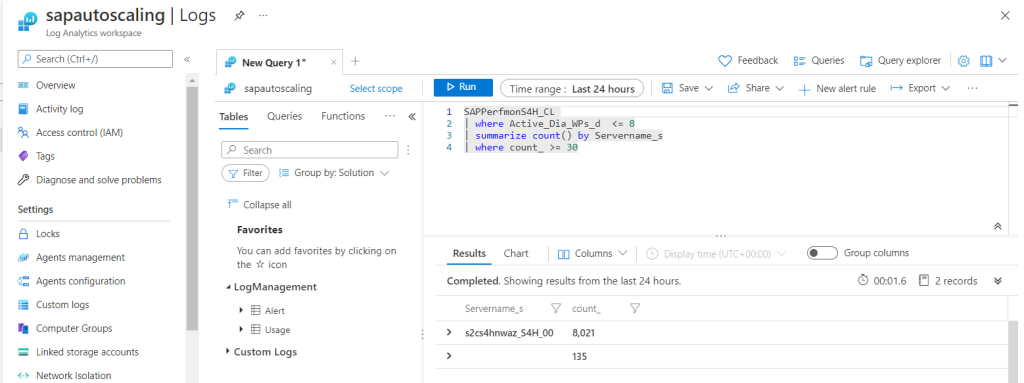The height and width of the screenshot is (383, 1024).
Task: Toggle the Group columns switch
Action: [822, 253]
